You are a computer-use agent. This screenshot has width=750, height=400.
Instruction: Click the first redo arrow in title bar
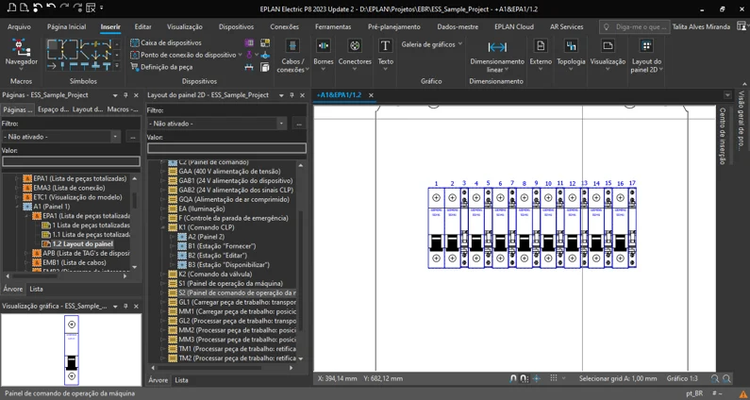coord(65,8)
